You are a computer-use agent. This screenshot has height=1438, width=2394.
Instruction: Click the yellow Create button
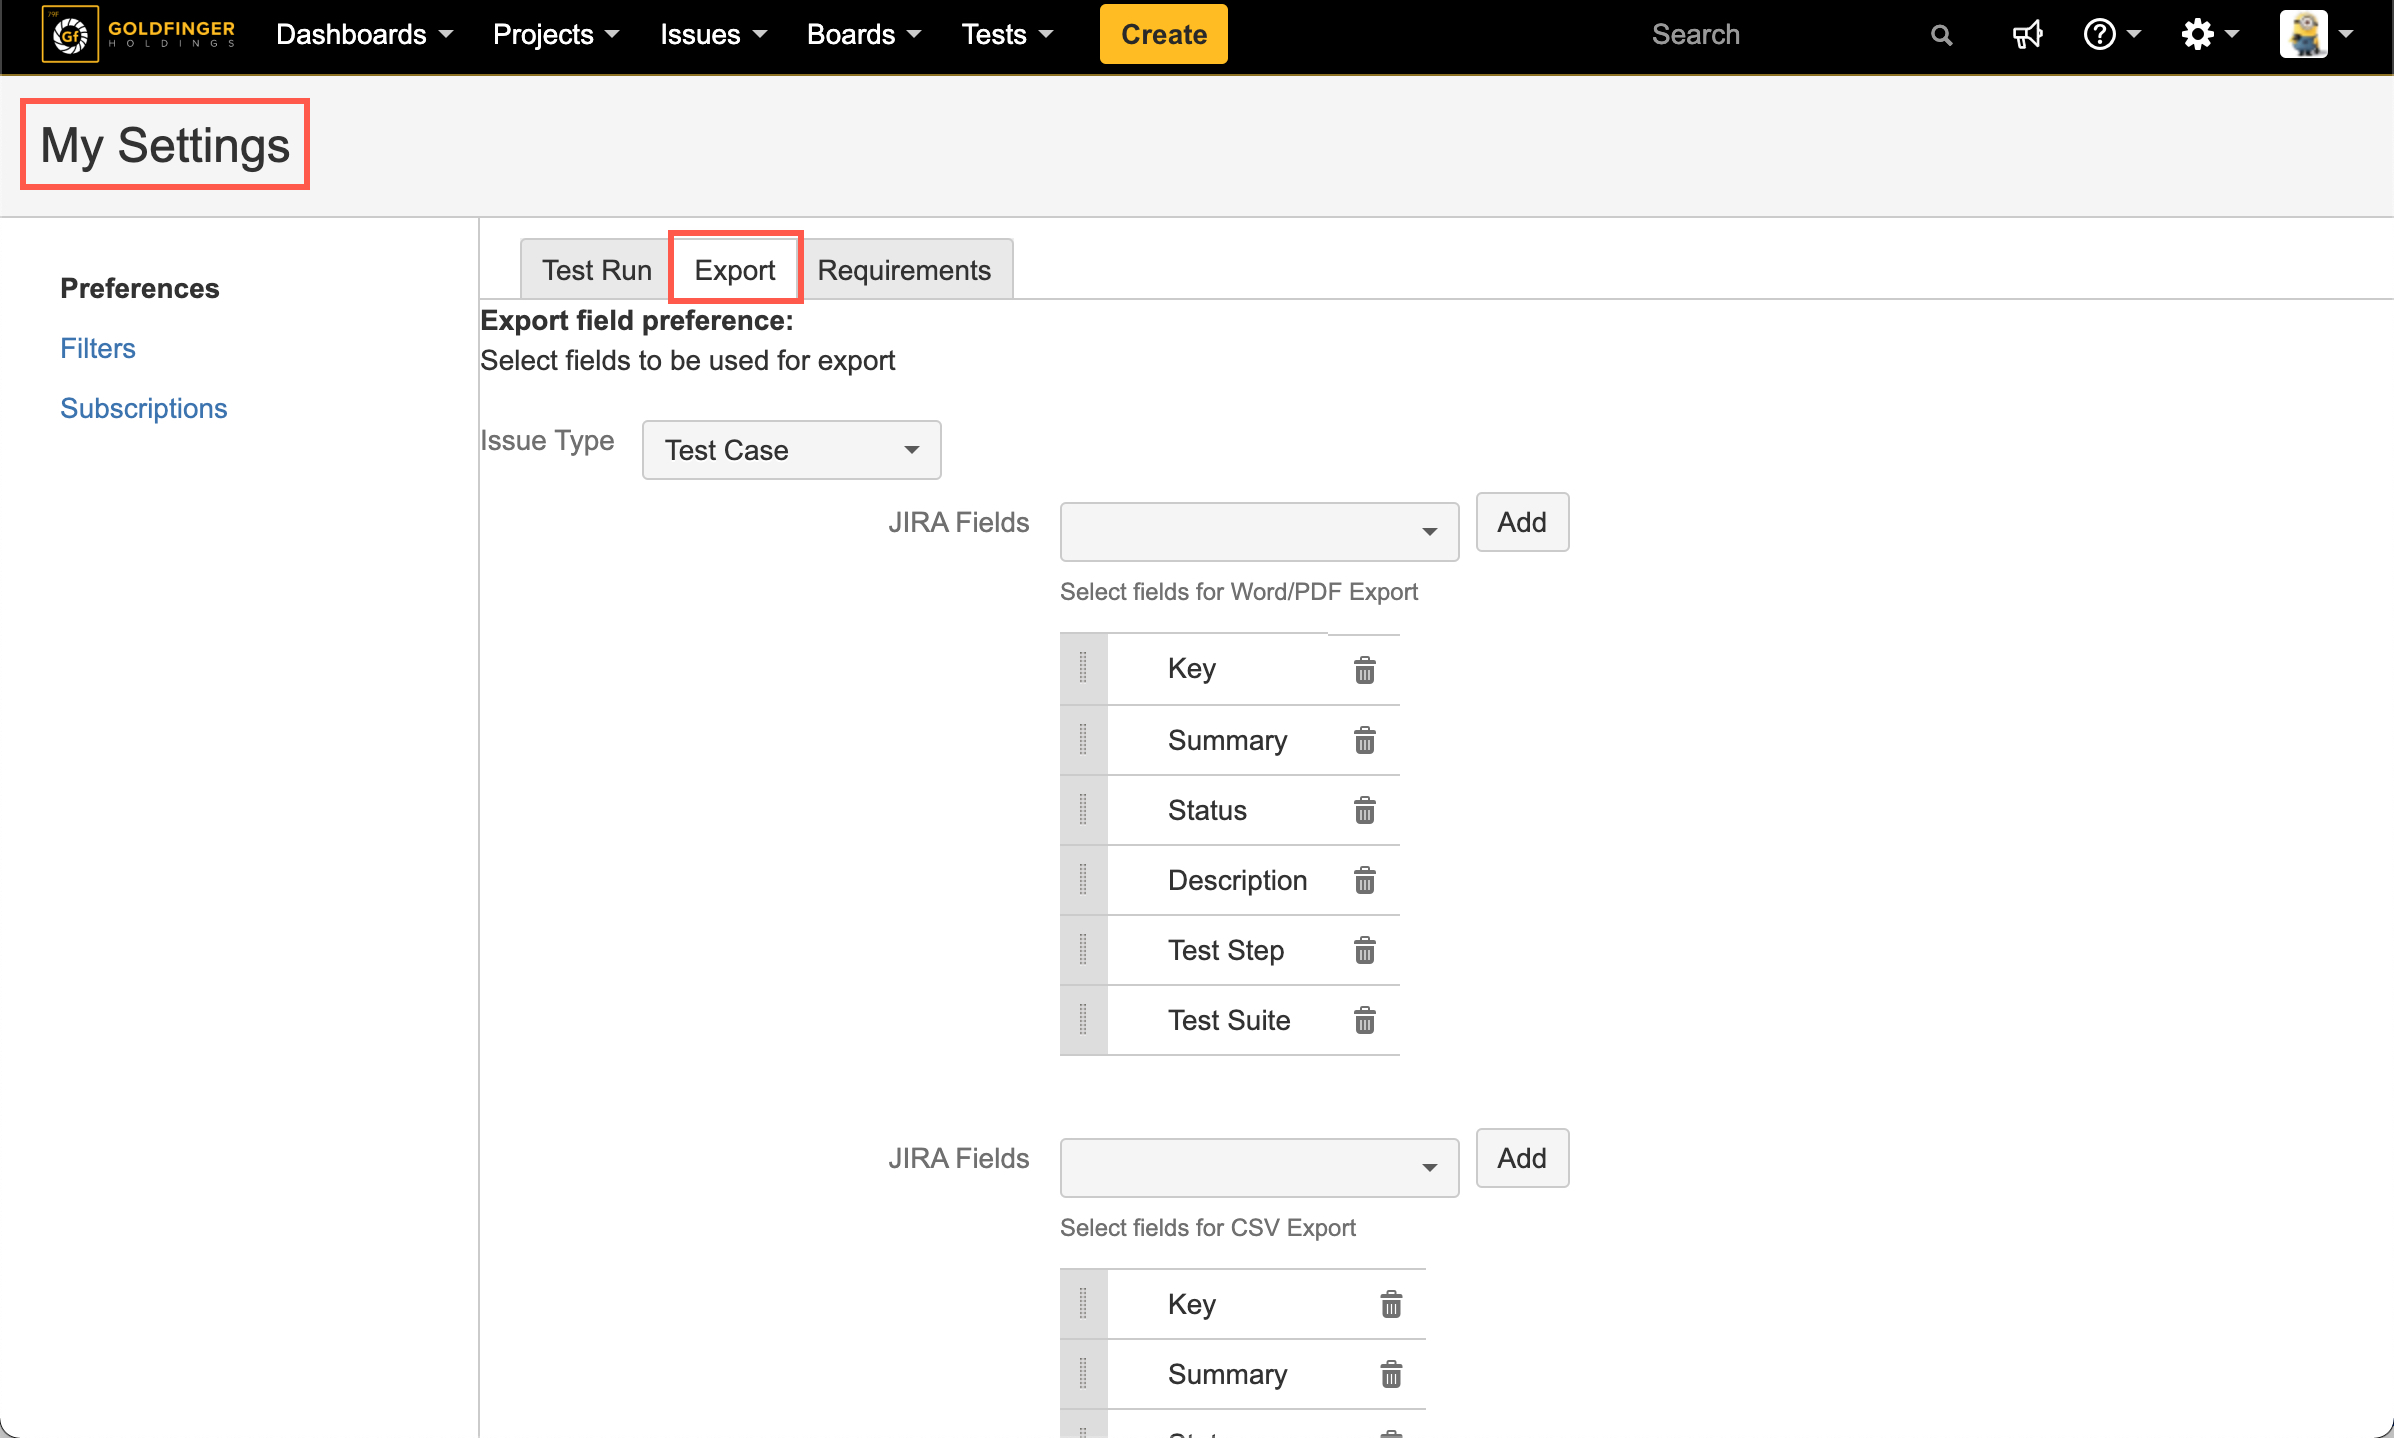1163,35
